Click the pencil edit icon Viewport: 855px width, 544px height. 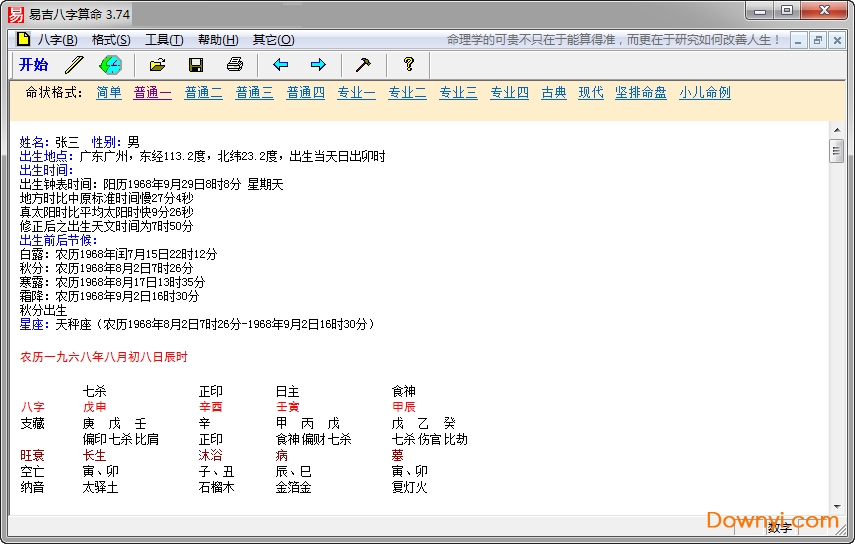(x=74, y=65)
